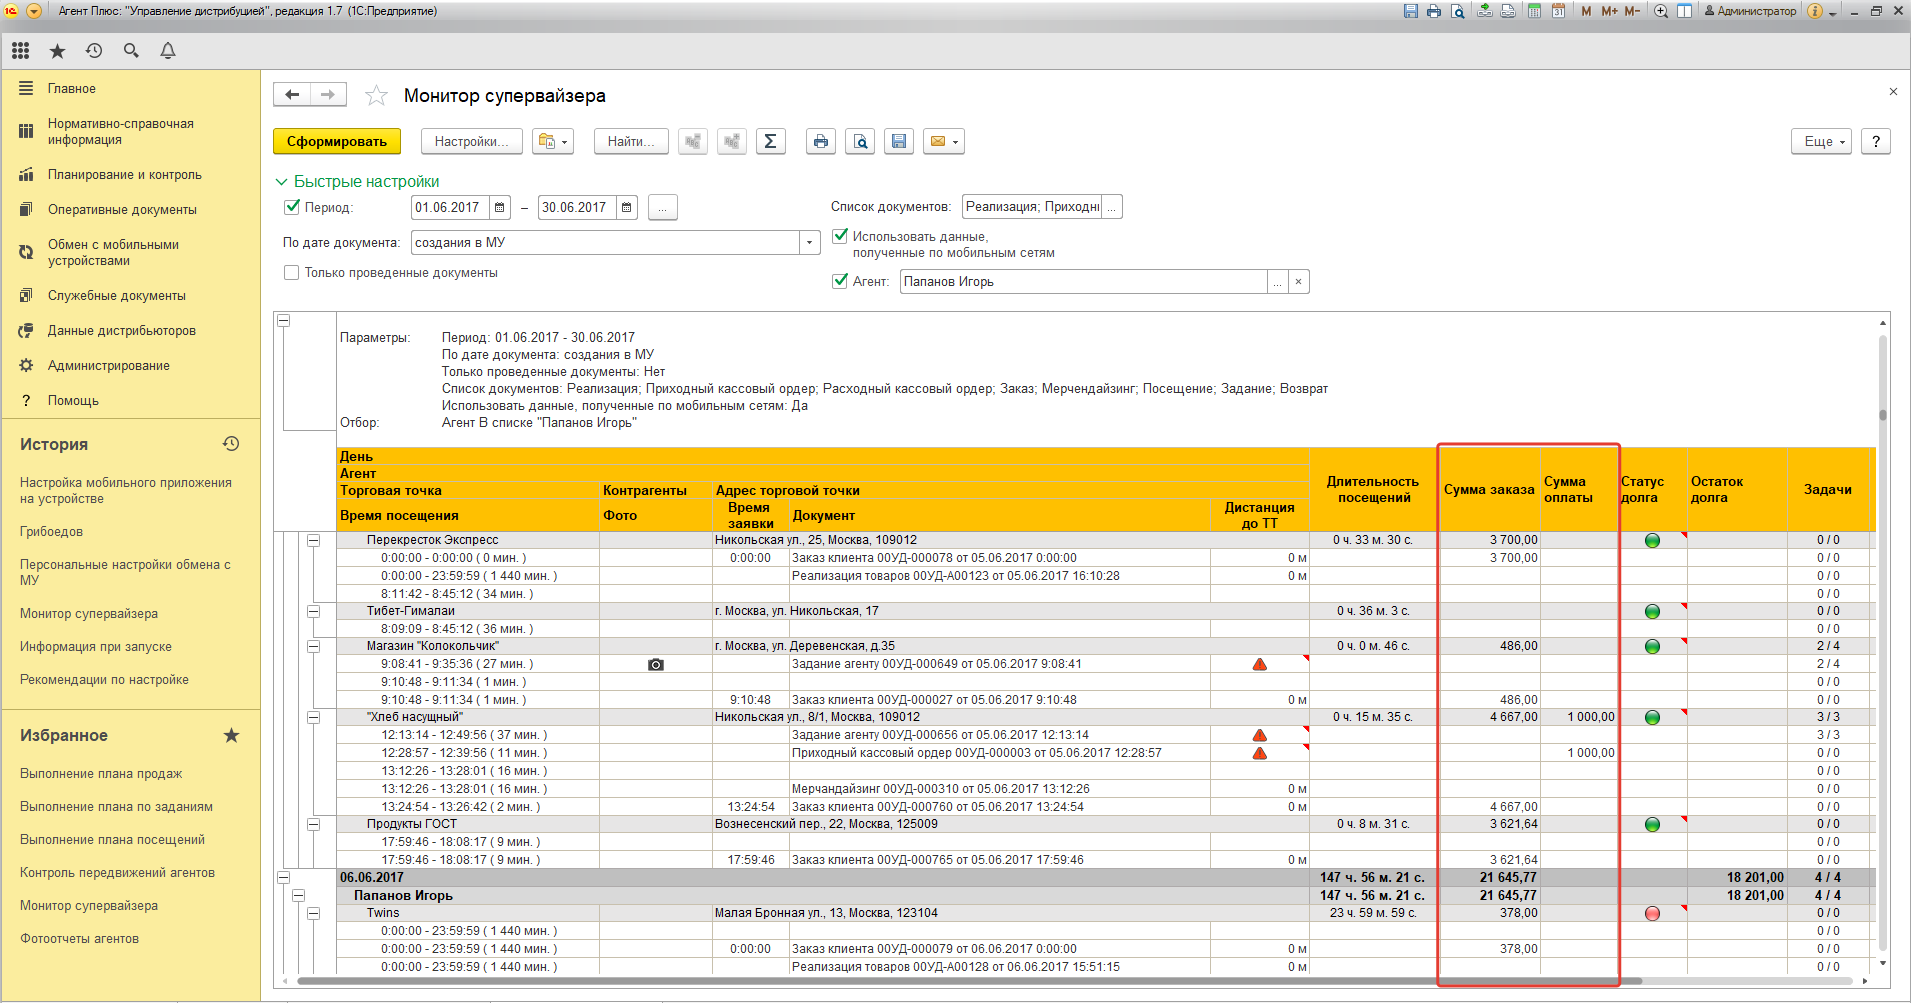Collapse the Twins group row

tap(313, 913)
